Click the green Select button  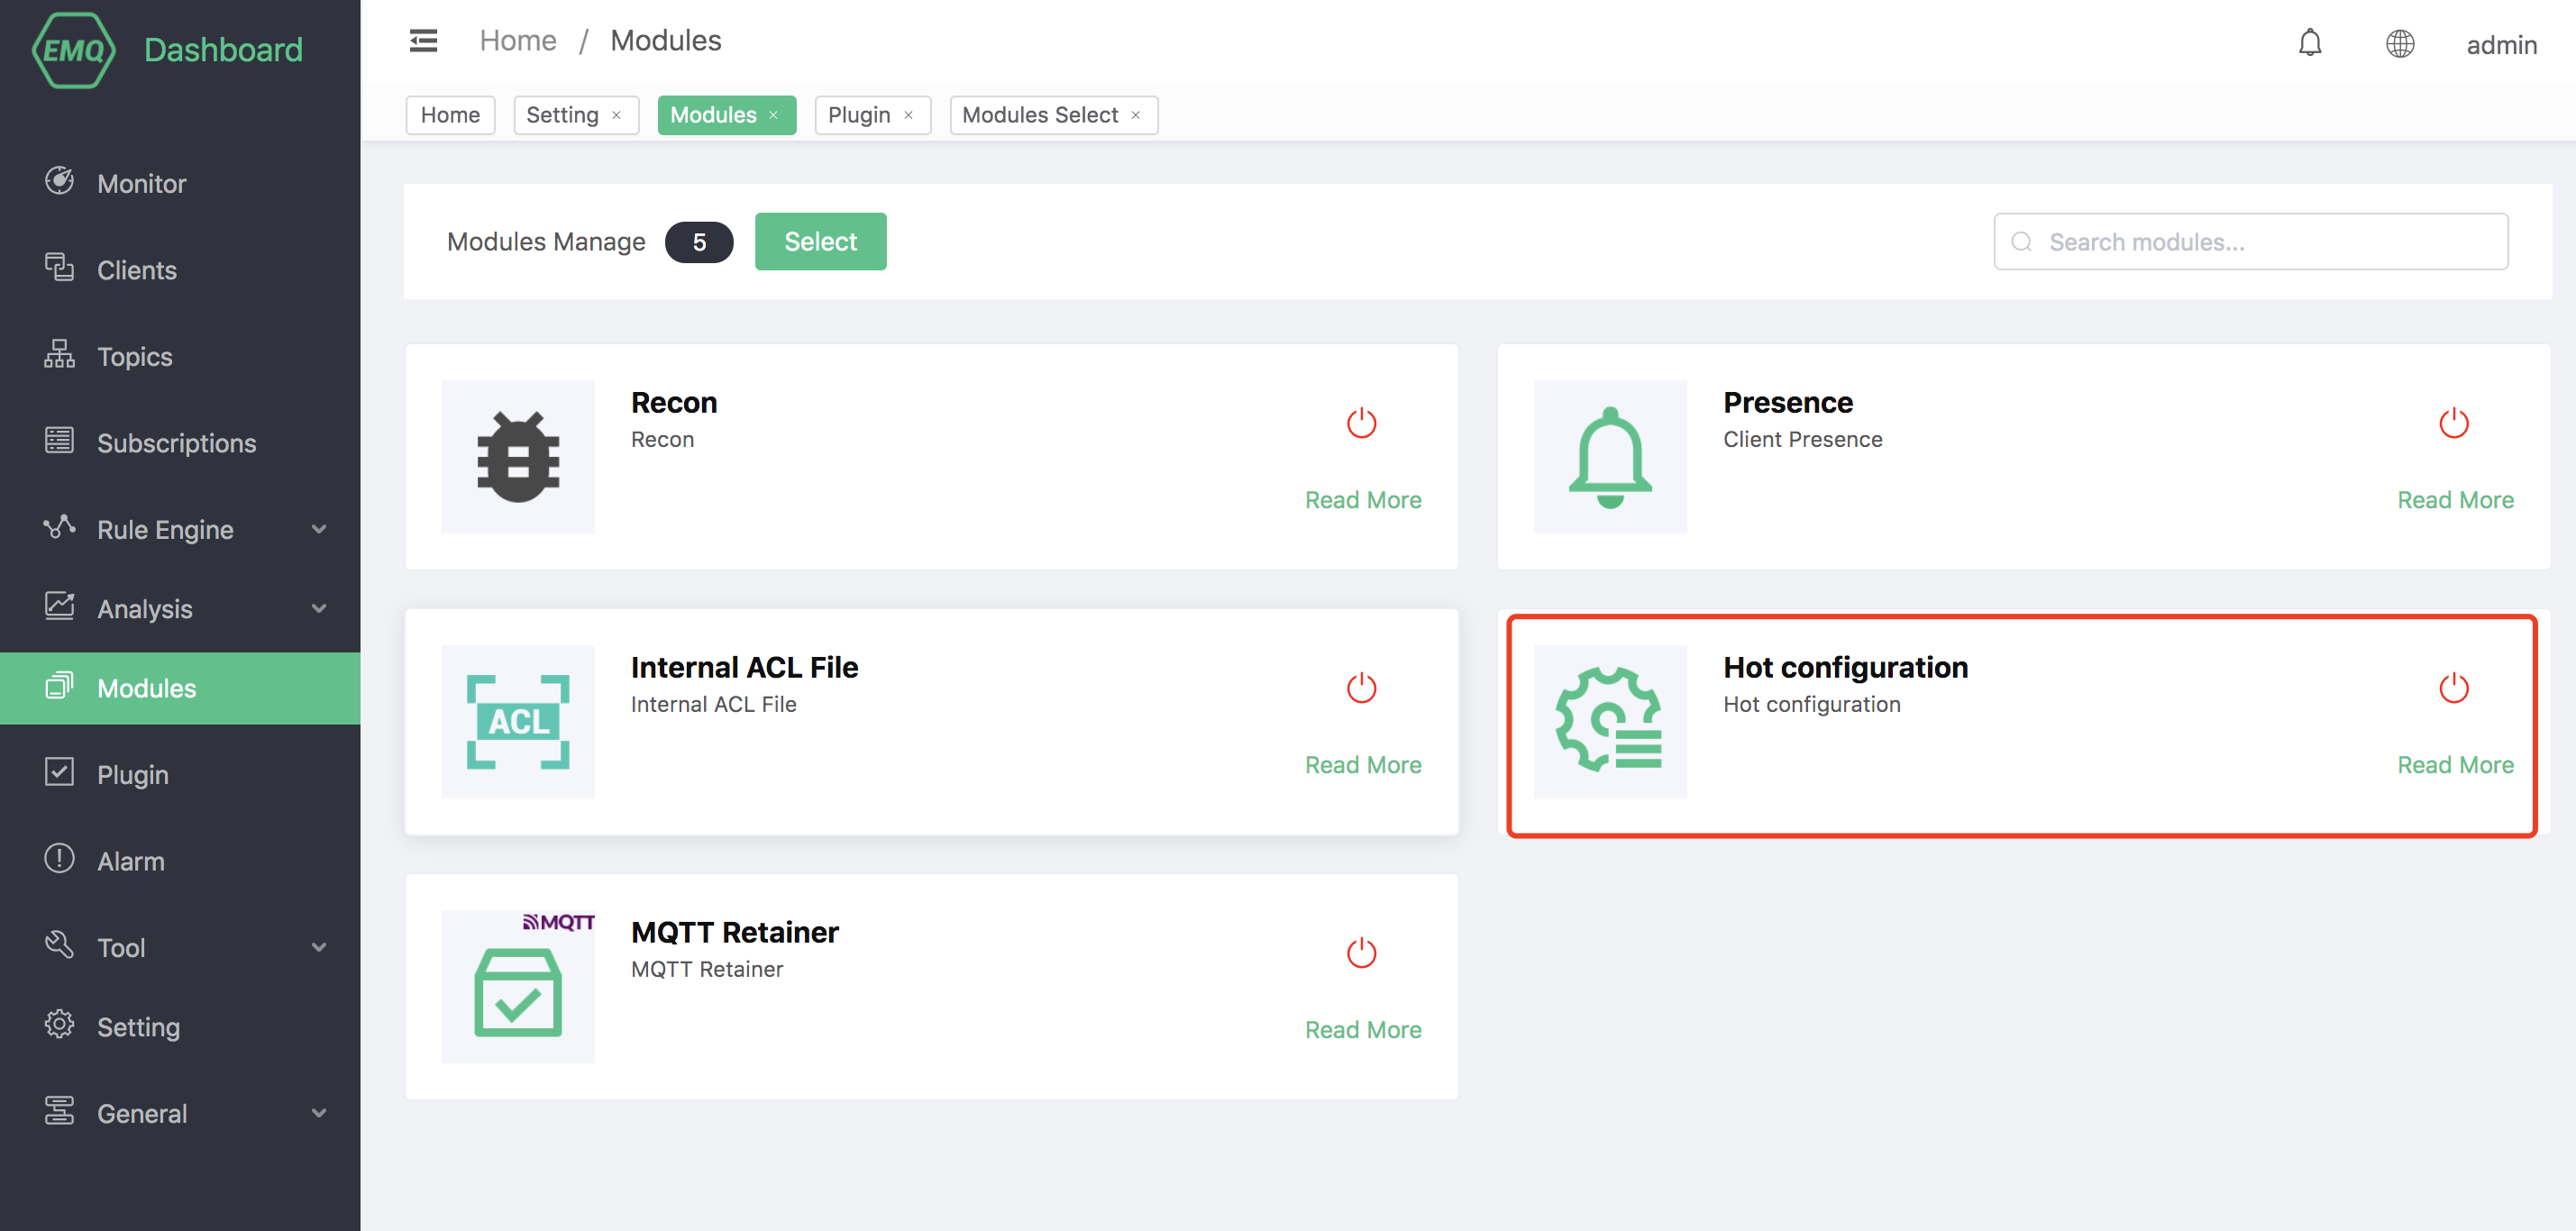click(820, 241)
